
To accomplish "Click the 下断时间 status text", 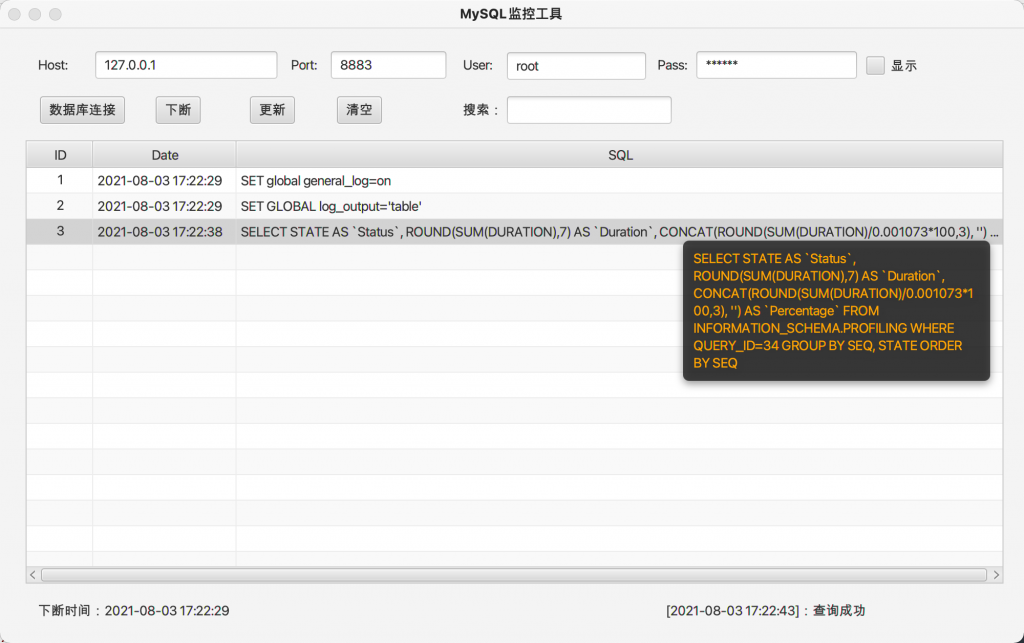I will (134, 611).
